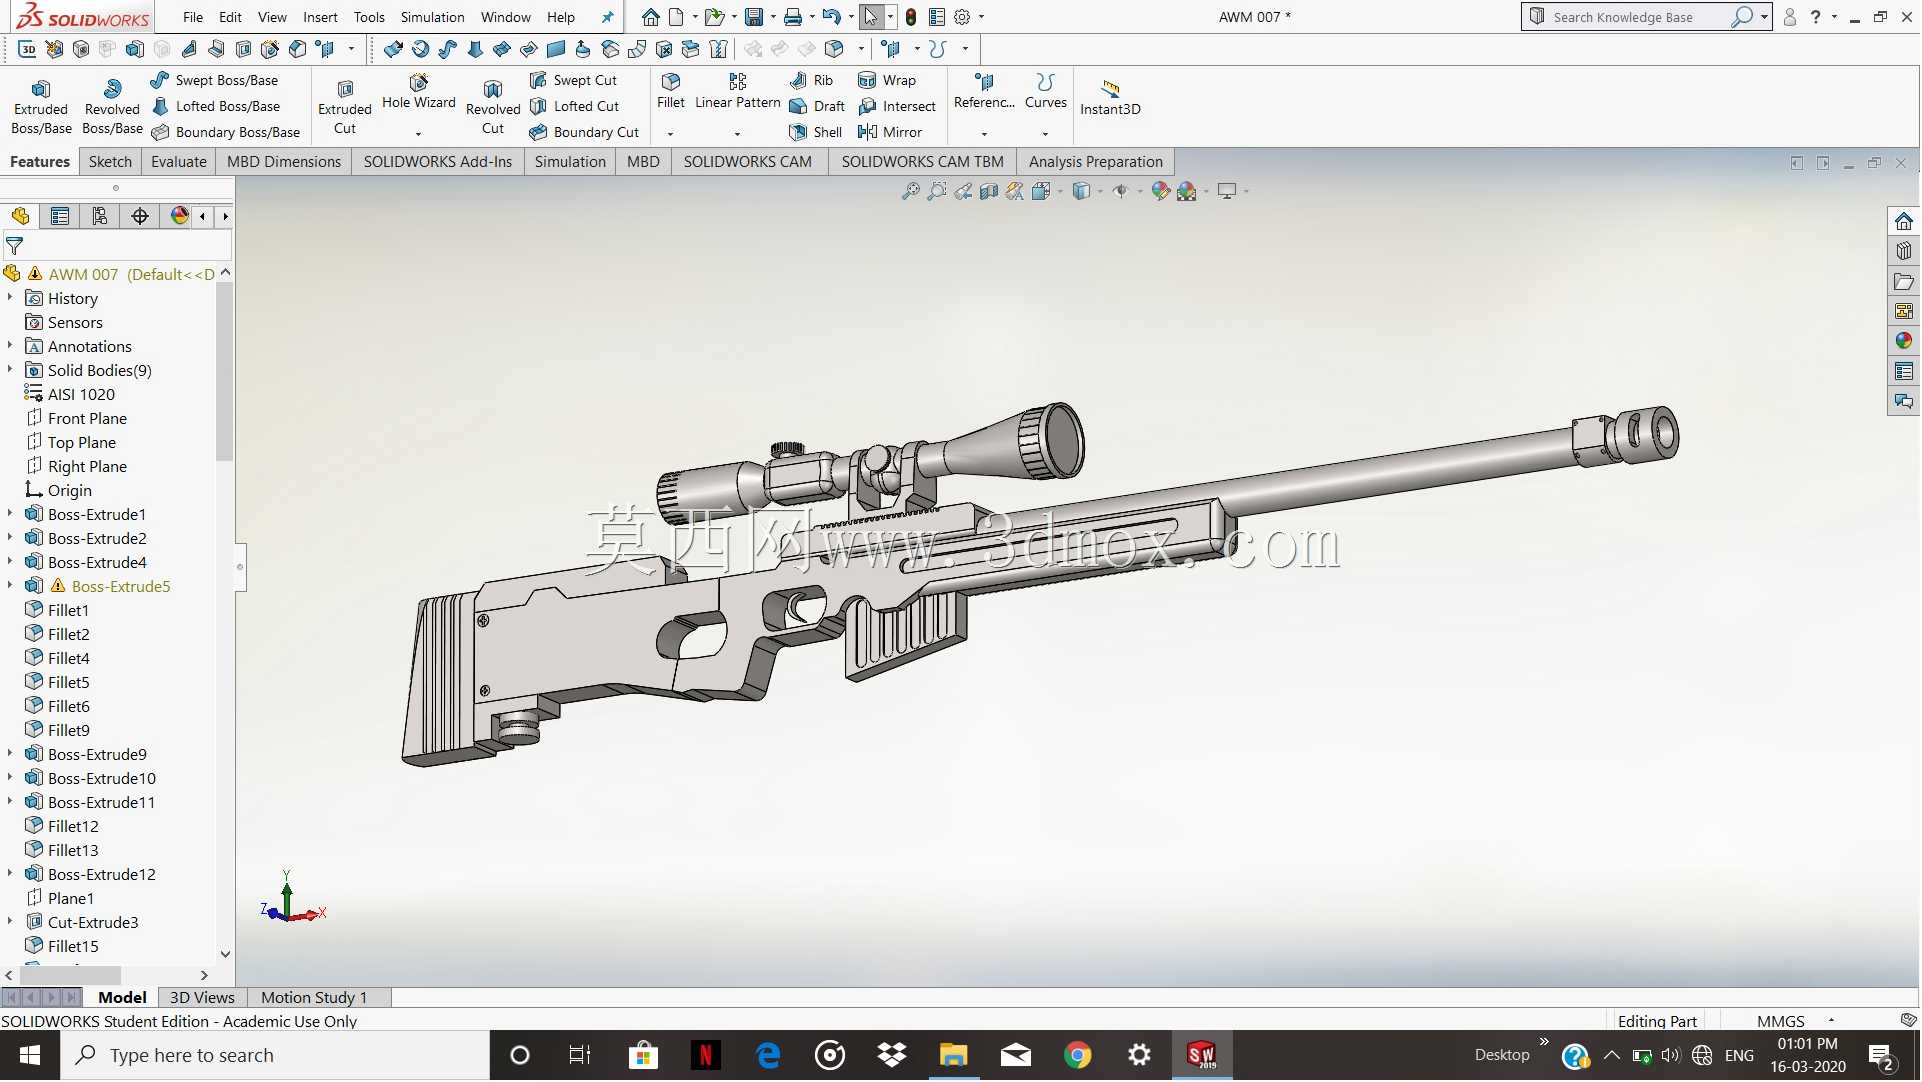Open the Tools menu
The width and height of the screenshot is (1922, 1082).
pyautogui.click(x=369, y=17)
